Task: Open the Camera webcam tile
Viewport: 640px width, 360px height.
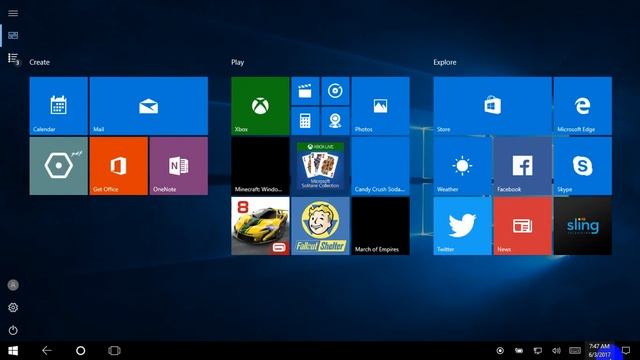Action: (335, 121)
